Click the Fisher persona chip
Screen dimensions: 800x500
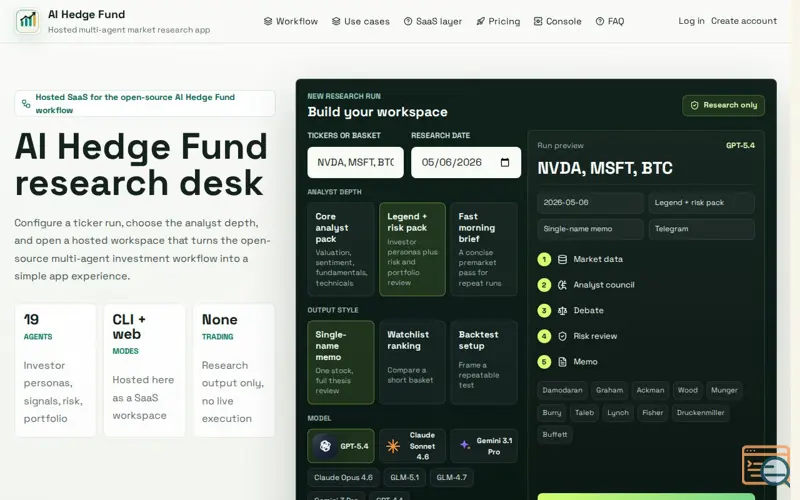point(653,413)
